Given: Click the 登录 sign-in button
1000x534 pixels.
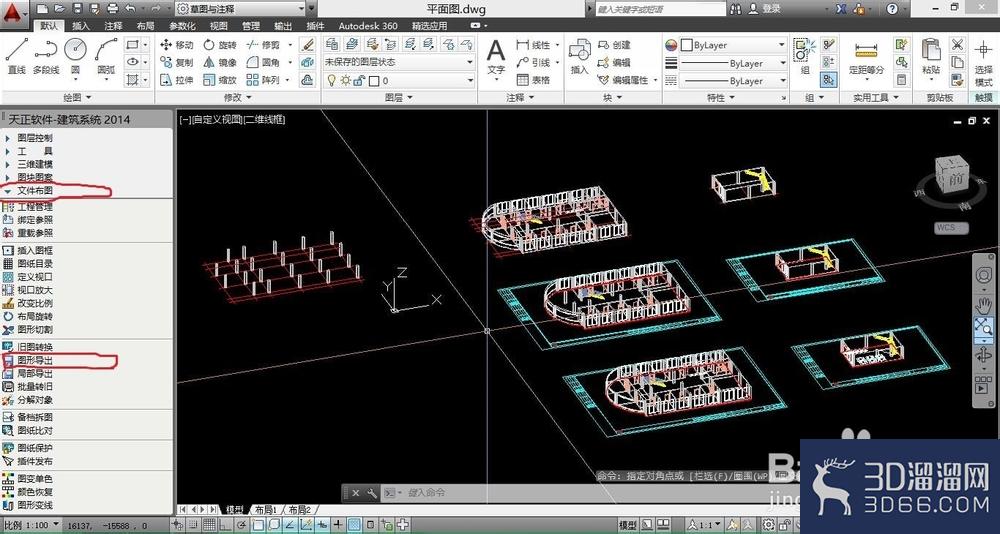Looking at the screenshot, I should (x=765, y=9).
